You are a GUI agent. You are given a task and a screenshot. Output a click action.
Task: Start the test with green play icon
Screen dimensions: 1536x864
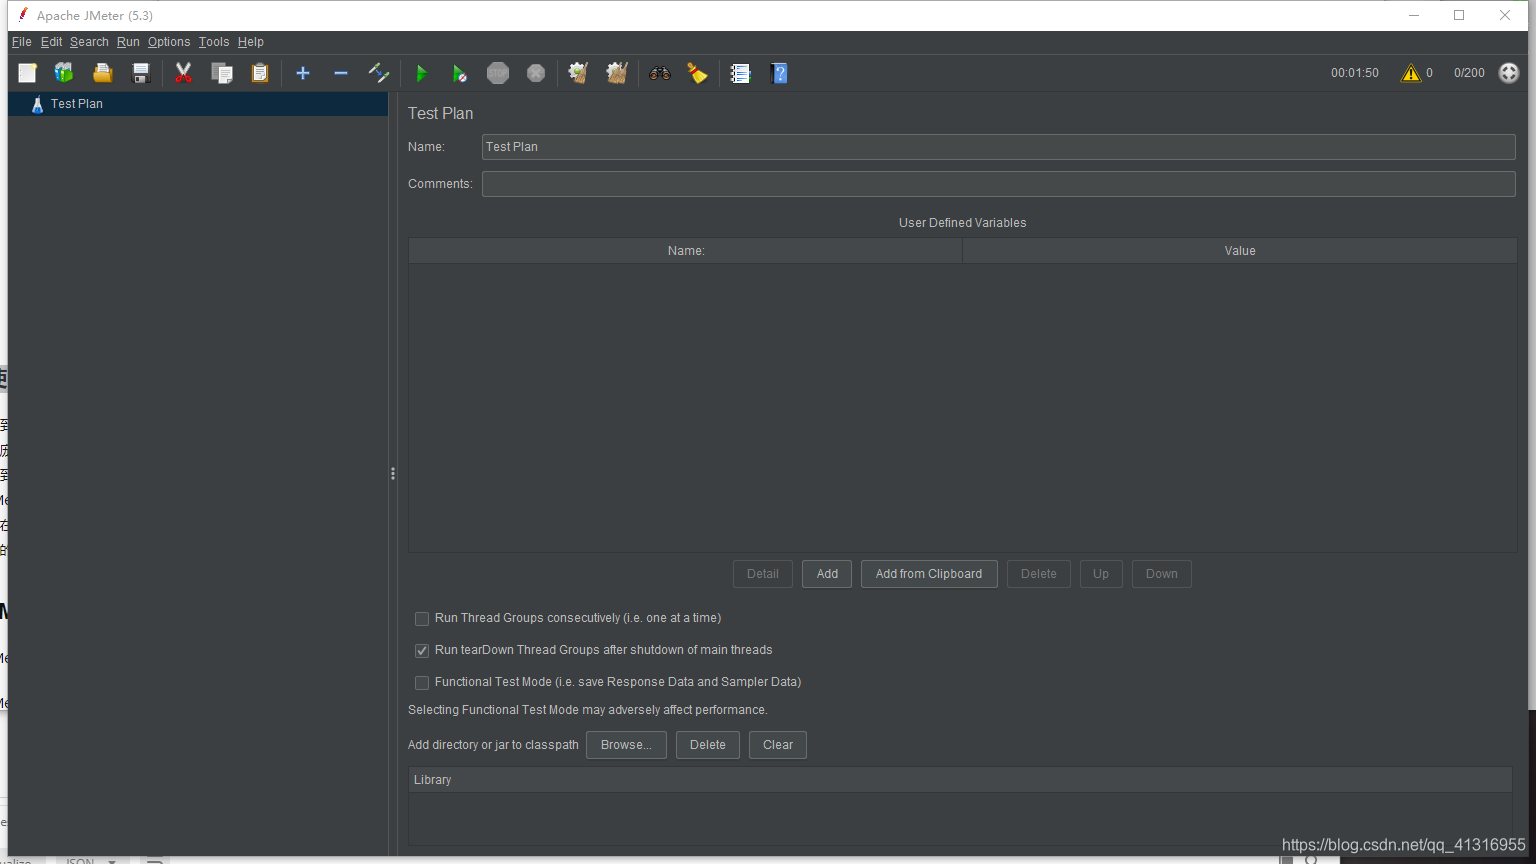coord(421,73)
